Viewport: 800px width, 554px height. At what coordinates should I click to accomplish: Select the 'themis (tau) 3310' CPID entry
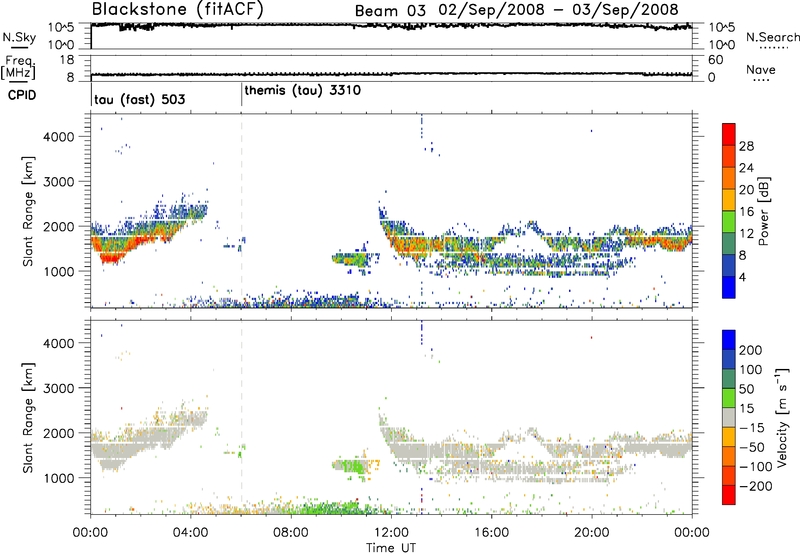coord(303,91)
